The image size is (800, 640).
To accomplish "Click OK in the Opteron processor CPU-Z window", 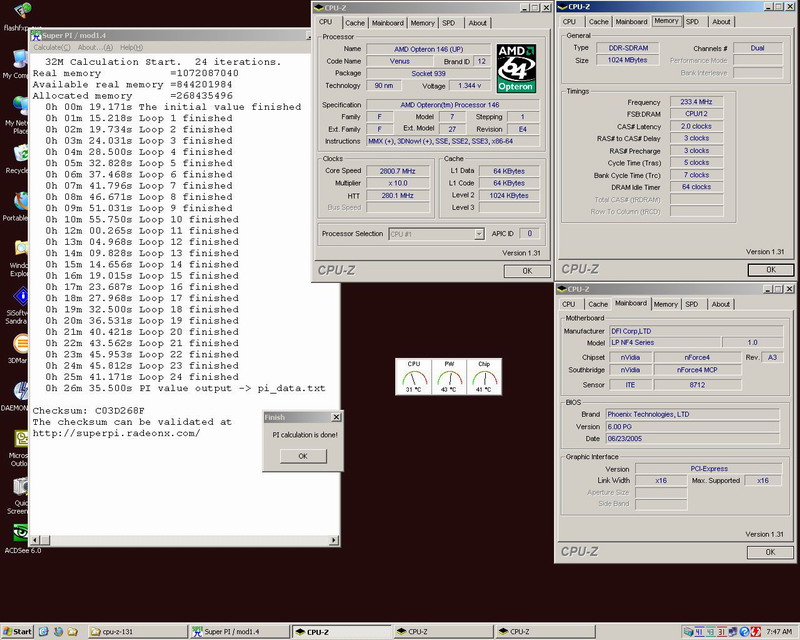I will pos(527,271).
